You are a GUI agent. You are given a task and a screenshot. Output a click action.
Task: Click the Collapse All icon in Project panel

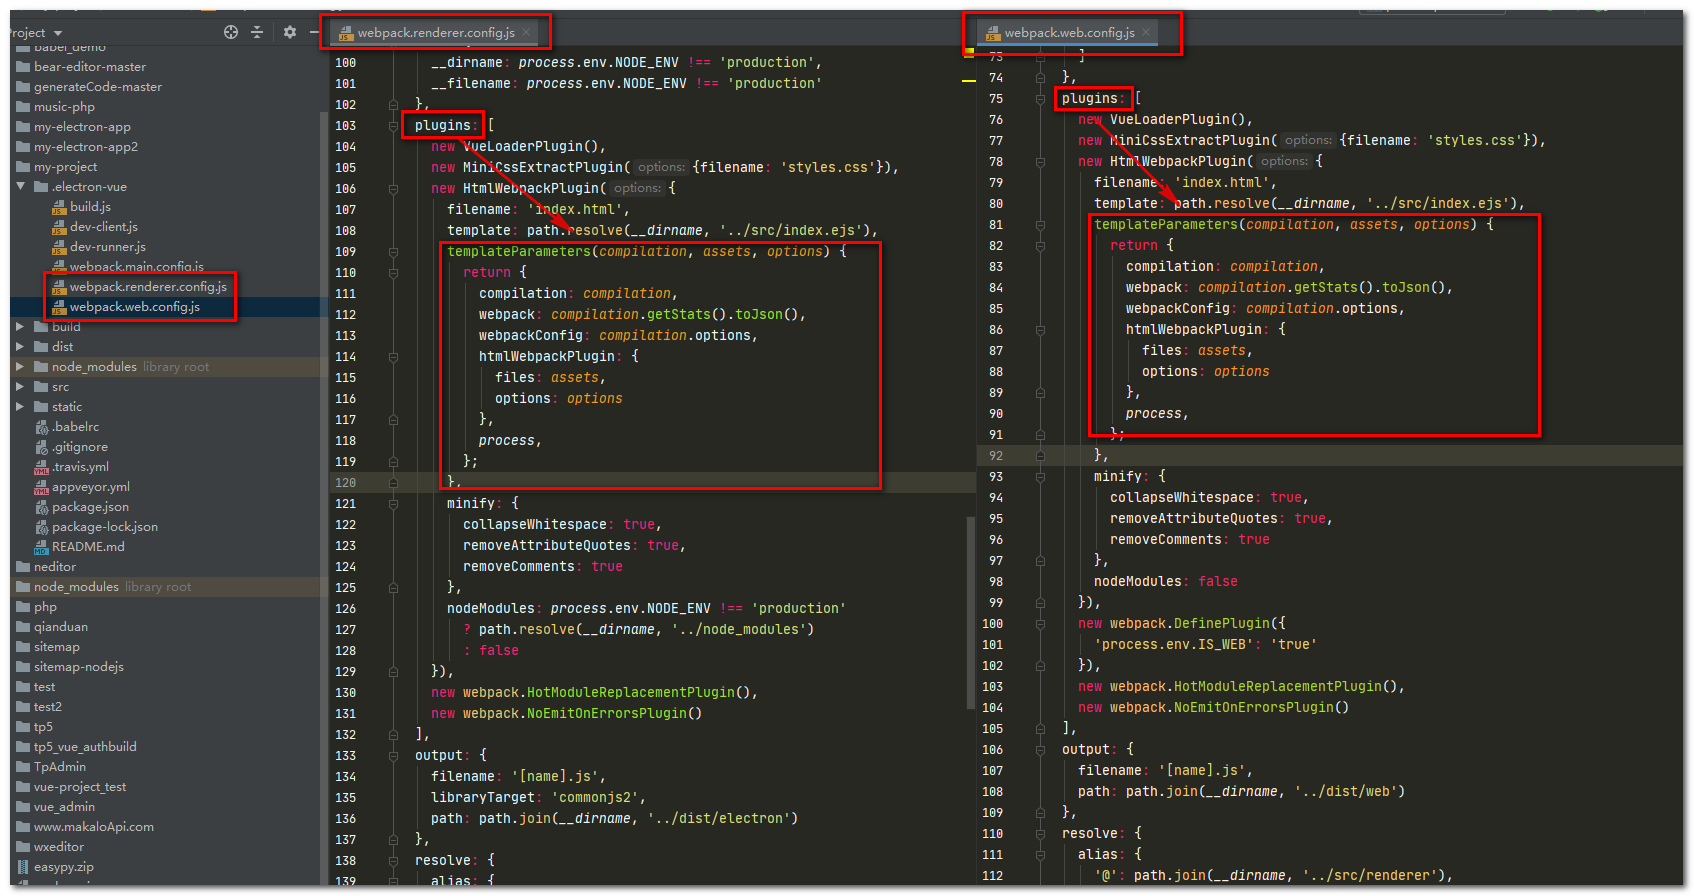point(257,32)
